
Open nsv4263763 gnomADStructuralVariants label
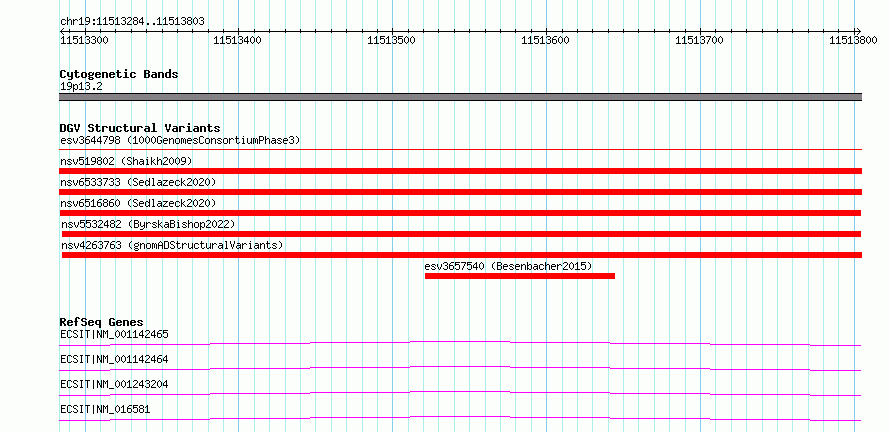[172, 245]
